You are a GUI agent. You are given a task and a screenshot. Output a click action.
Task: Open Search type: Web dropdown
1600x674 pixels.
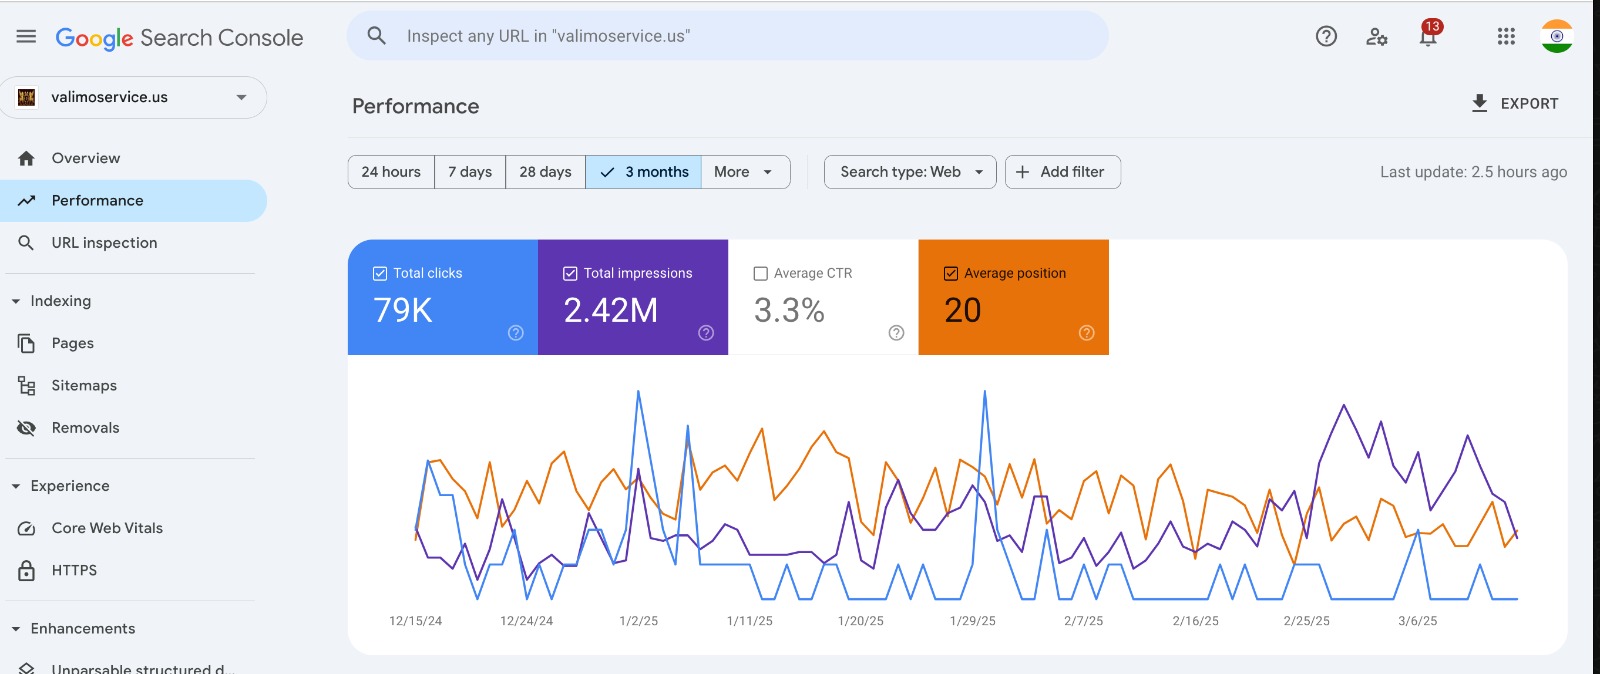(910, 172)
